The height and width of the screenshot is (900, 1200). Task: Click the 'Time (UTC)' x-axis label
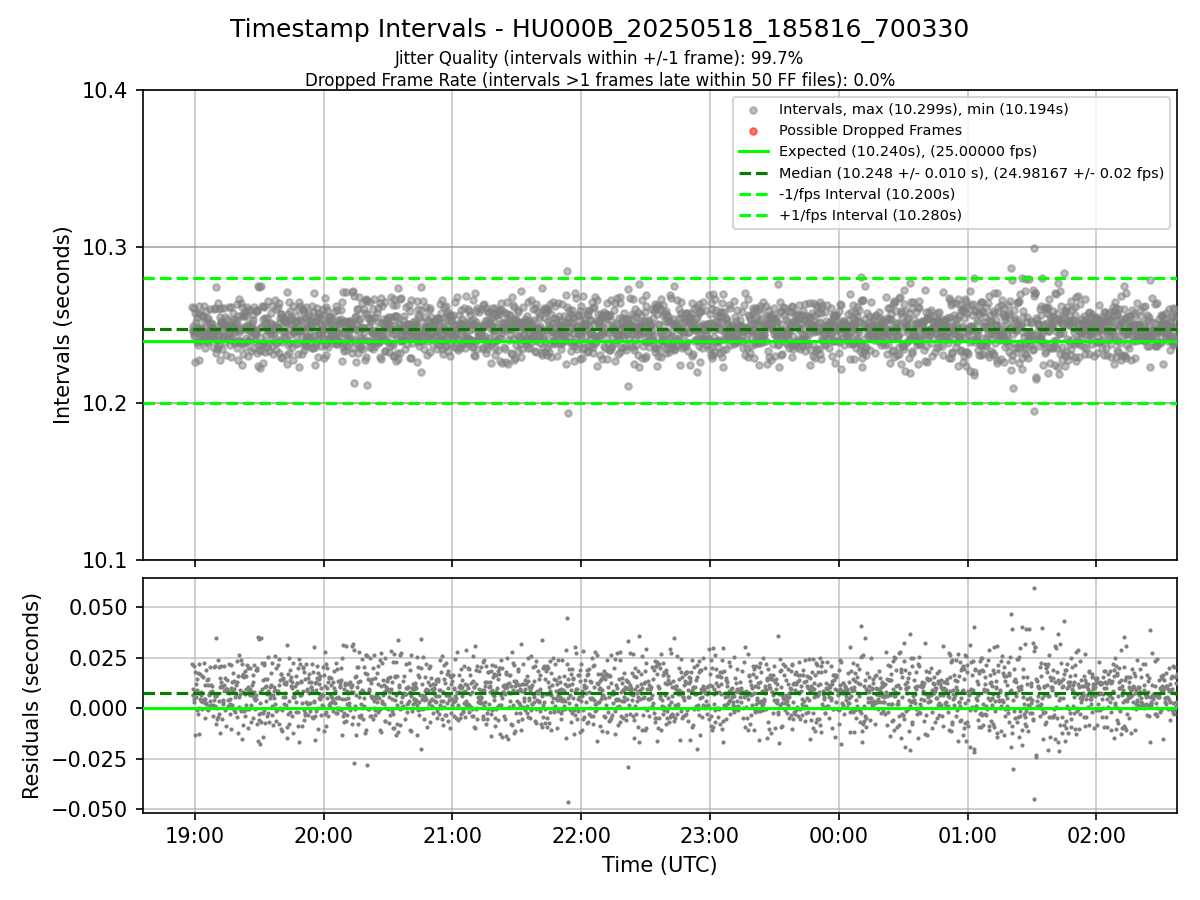click(x=659, y=865)
